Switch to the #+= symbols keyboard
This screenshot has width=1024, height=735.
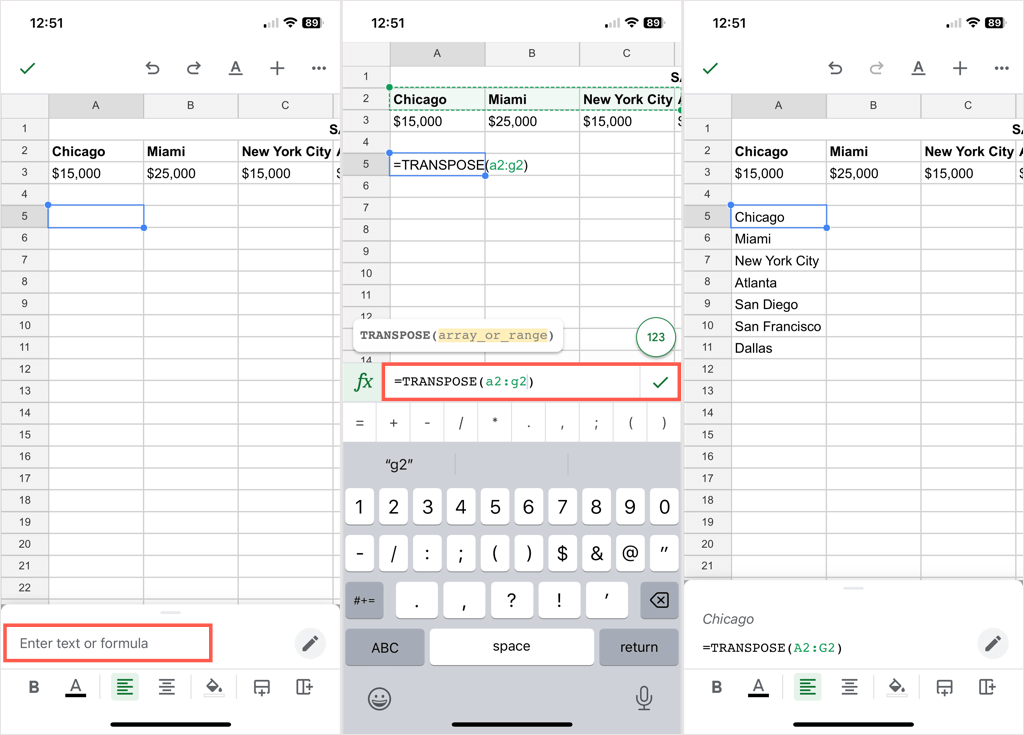[x=363, y=600]
